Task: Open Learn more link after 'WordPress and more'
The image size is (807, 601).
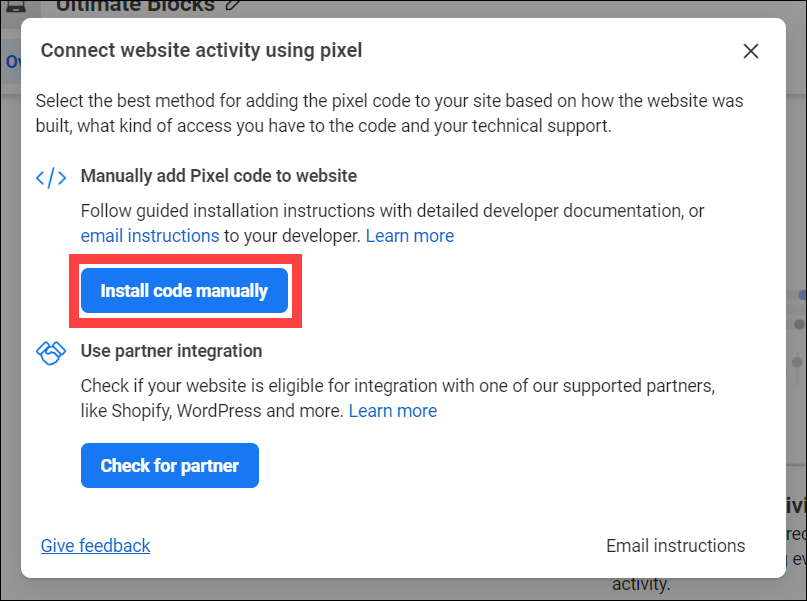Action: [393, 411]
